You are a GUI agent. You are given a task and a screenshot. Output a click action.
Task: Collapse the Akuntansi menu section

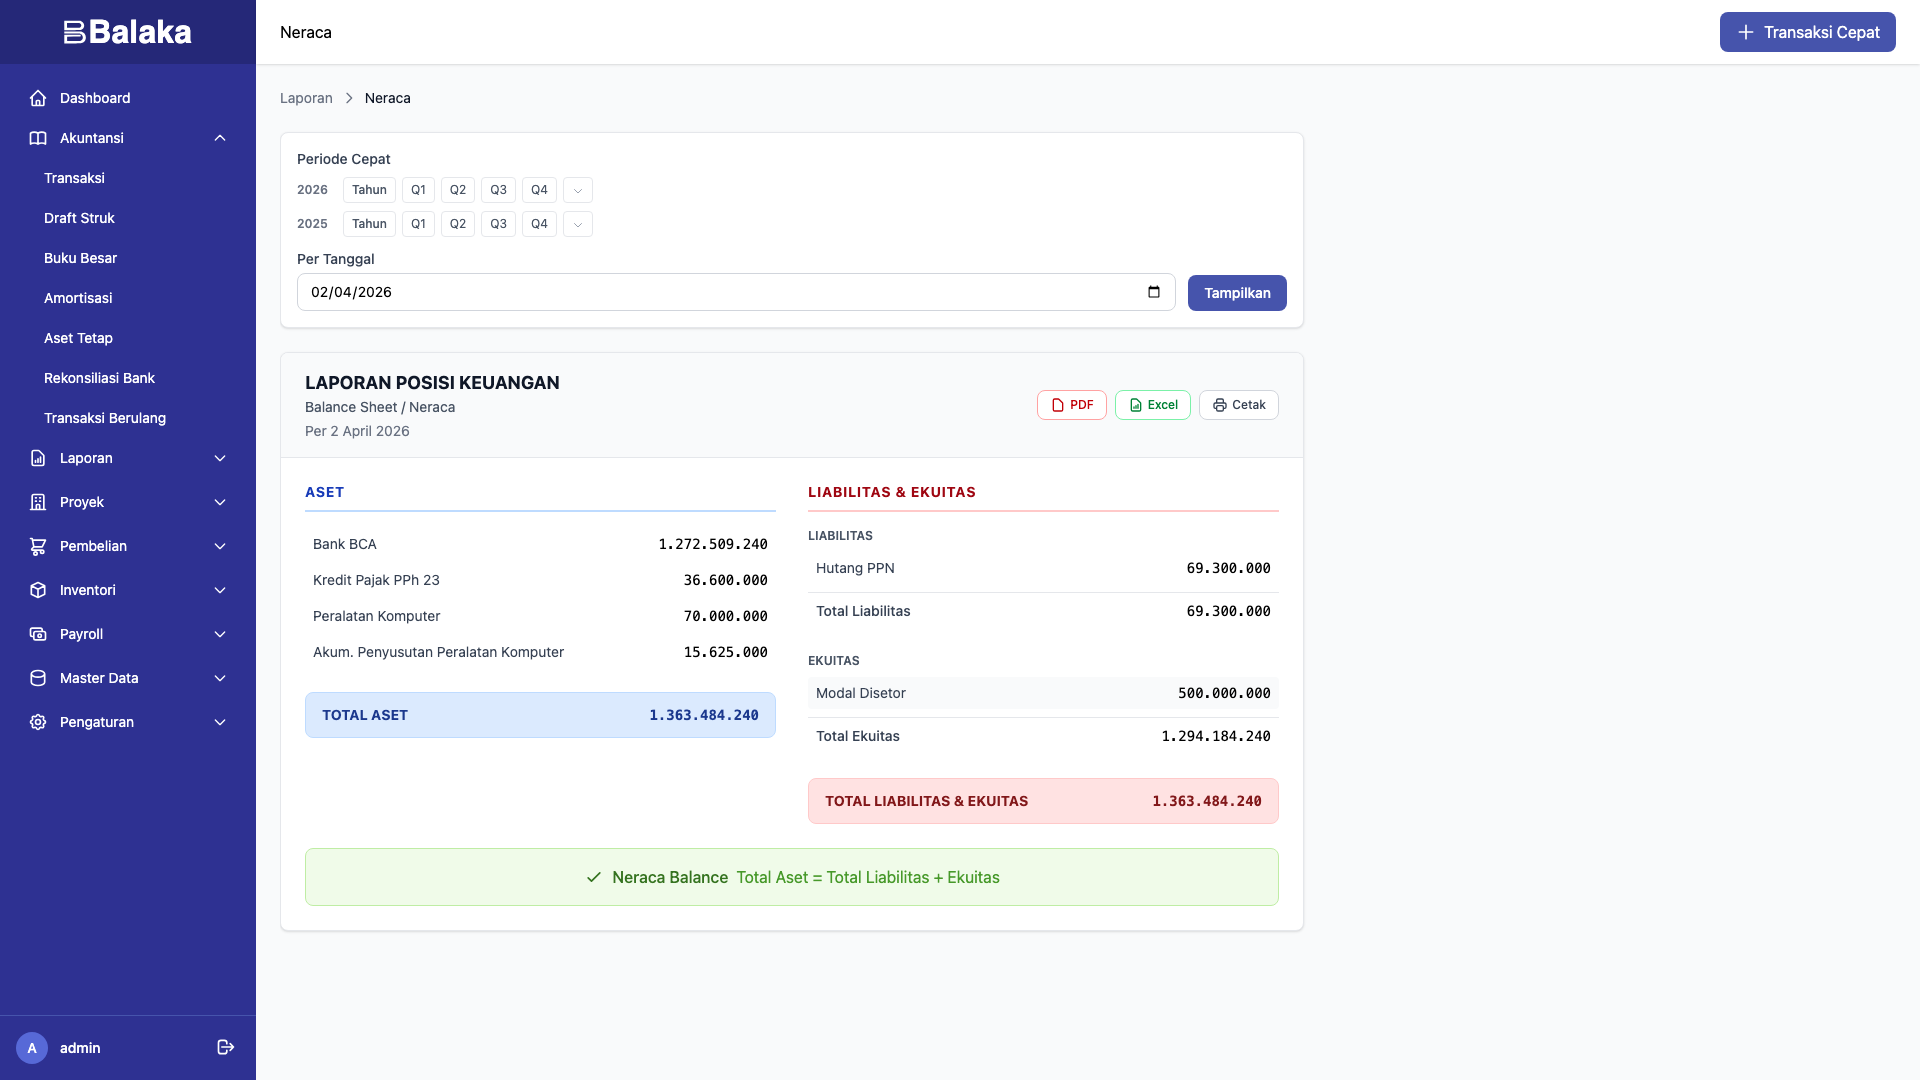click(x=220, y=138)
